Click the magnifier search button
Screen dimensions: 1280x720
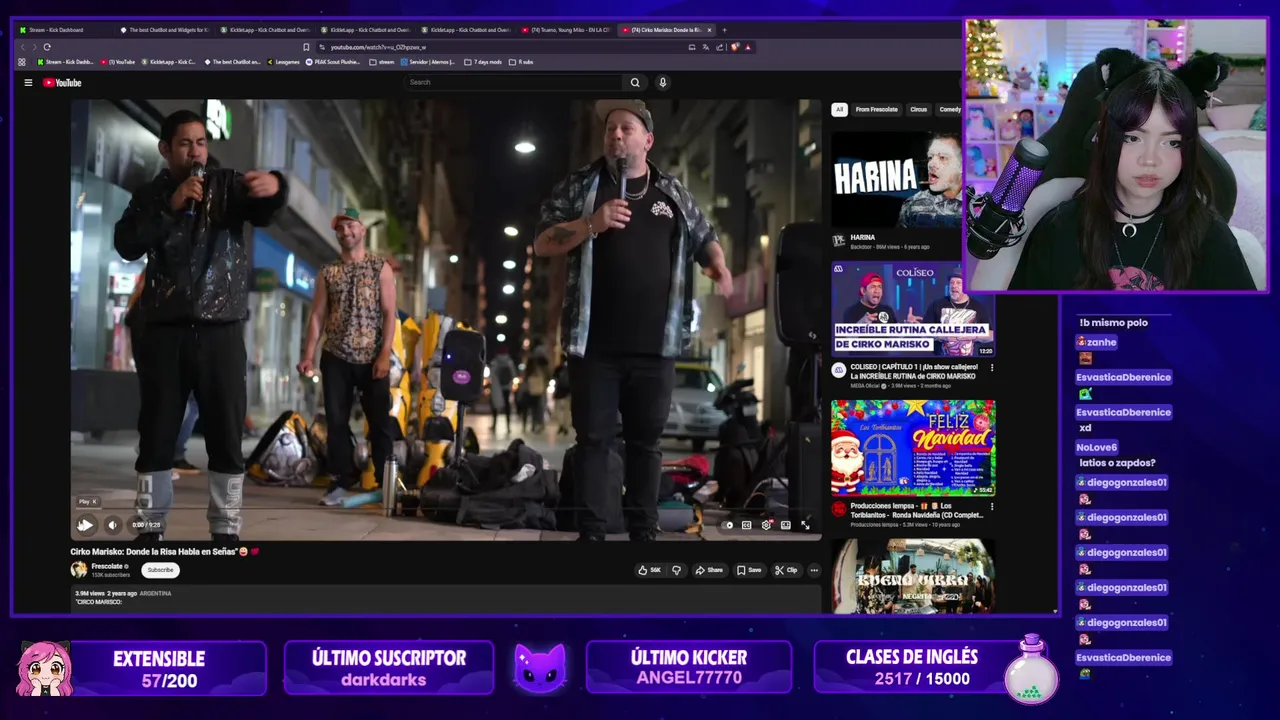coord(634,82)
